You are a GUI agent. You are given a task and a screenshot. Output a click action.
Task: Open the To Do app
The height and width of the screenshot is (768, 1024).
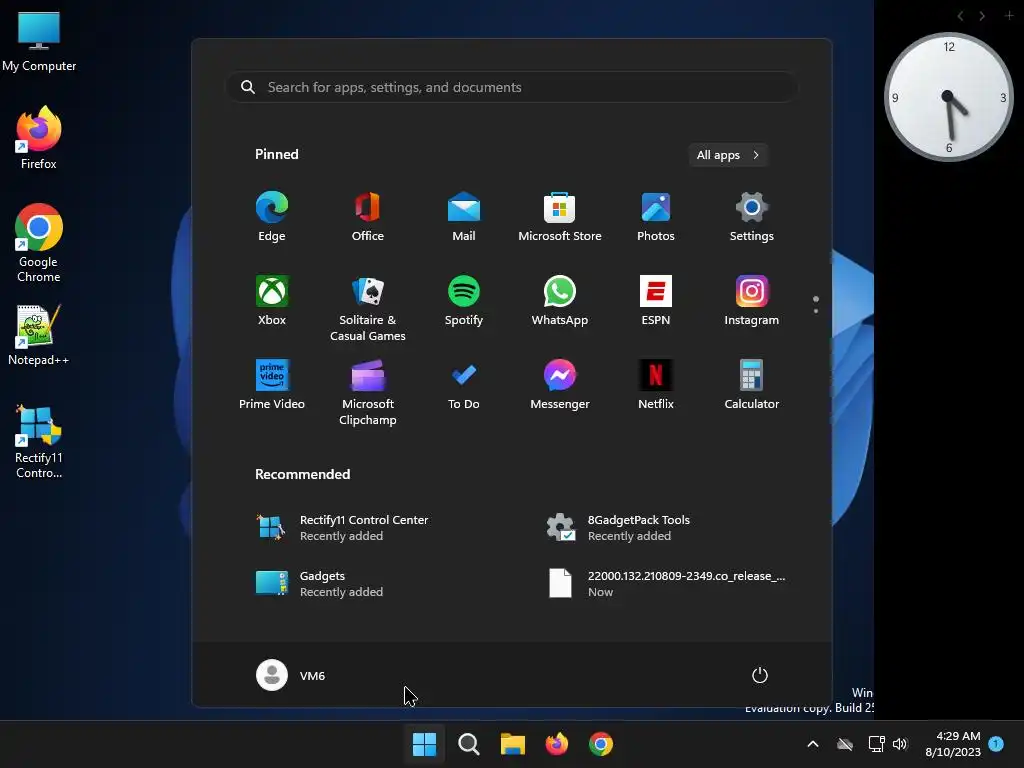click(464, 385)
